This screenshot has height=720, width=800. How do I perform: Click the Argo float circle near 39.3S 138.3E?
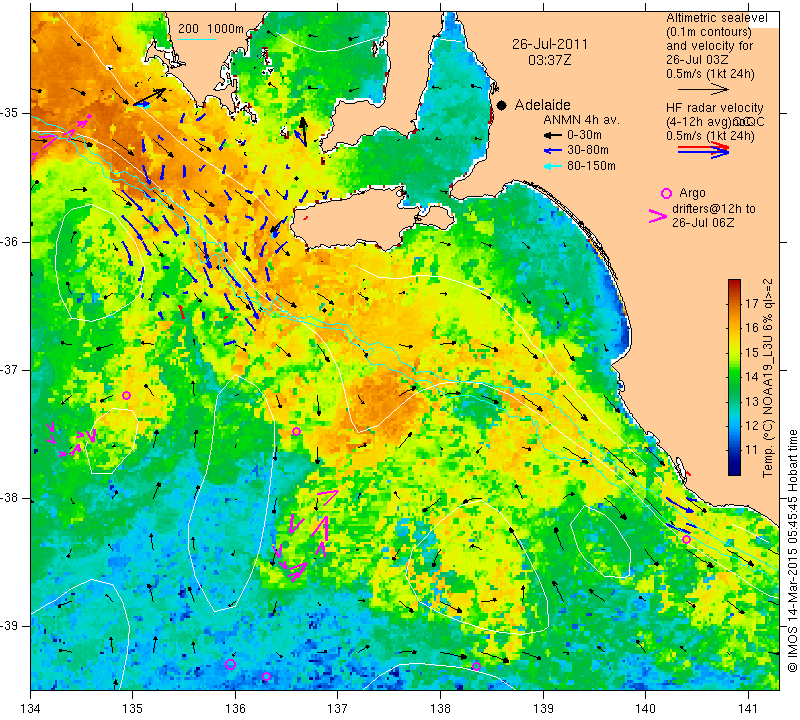477,666
